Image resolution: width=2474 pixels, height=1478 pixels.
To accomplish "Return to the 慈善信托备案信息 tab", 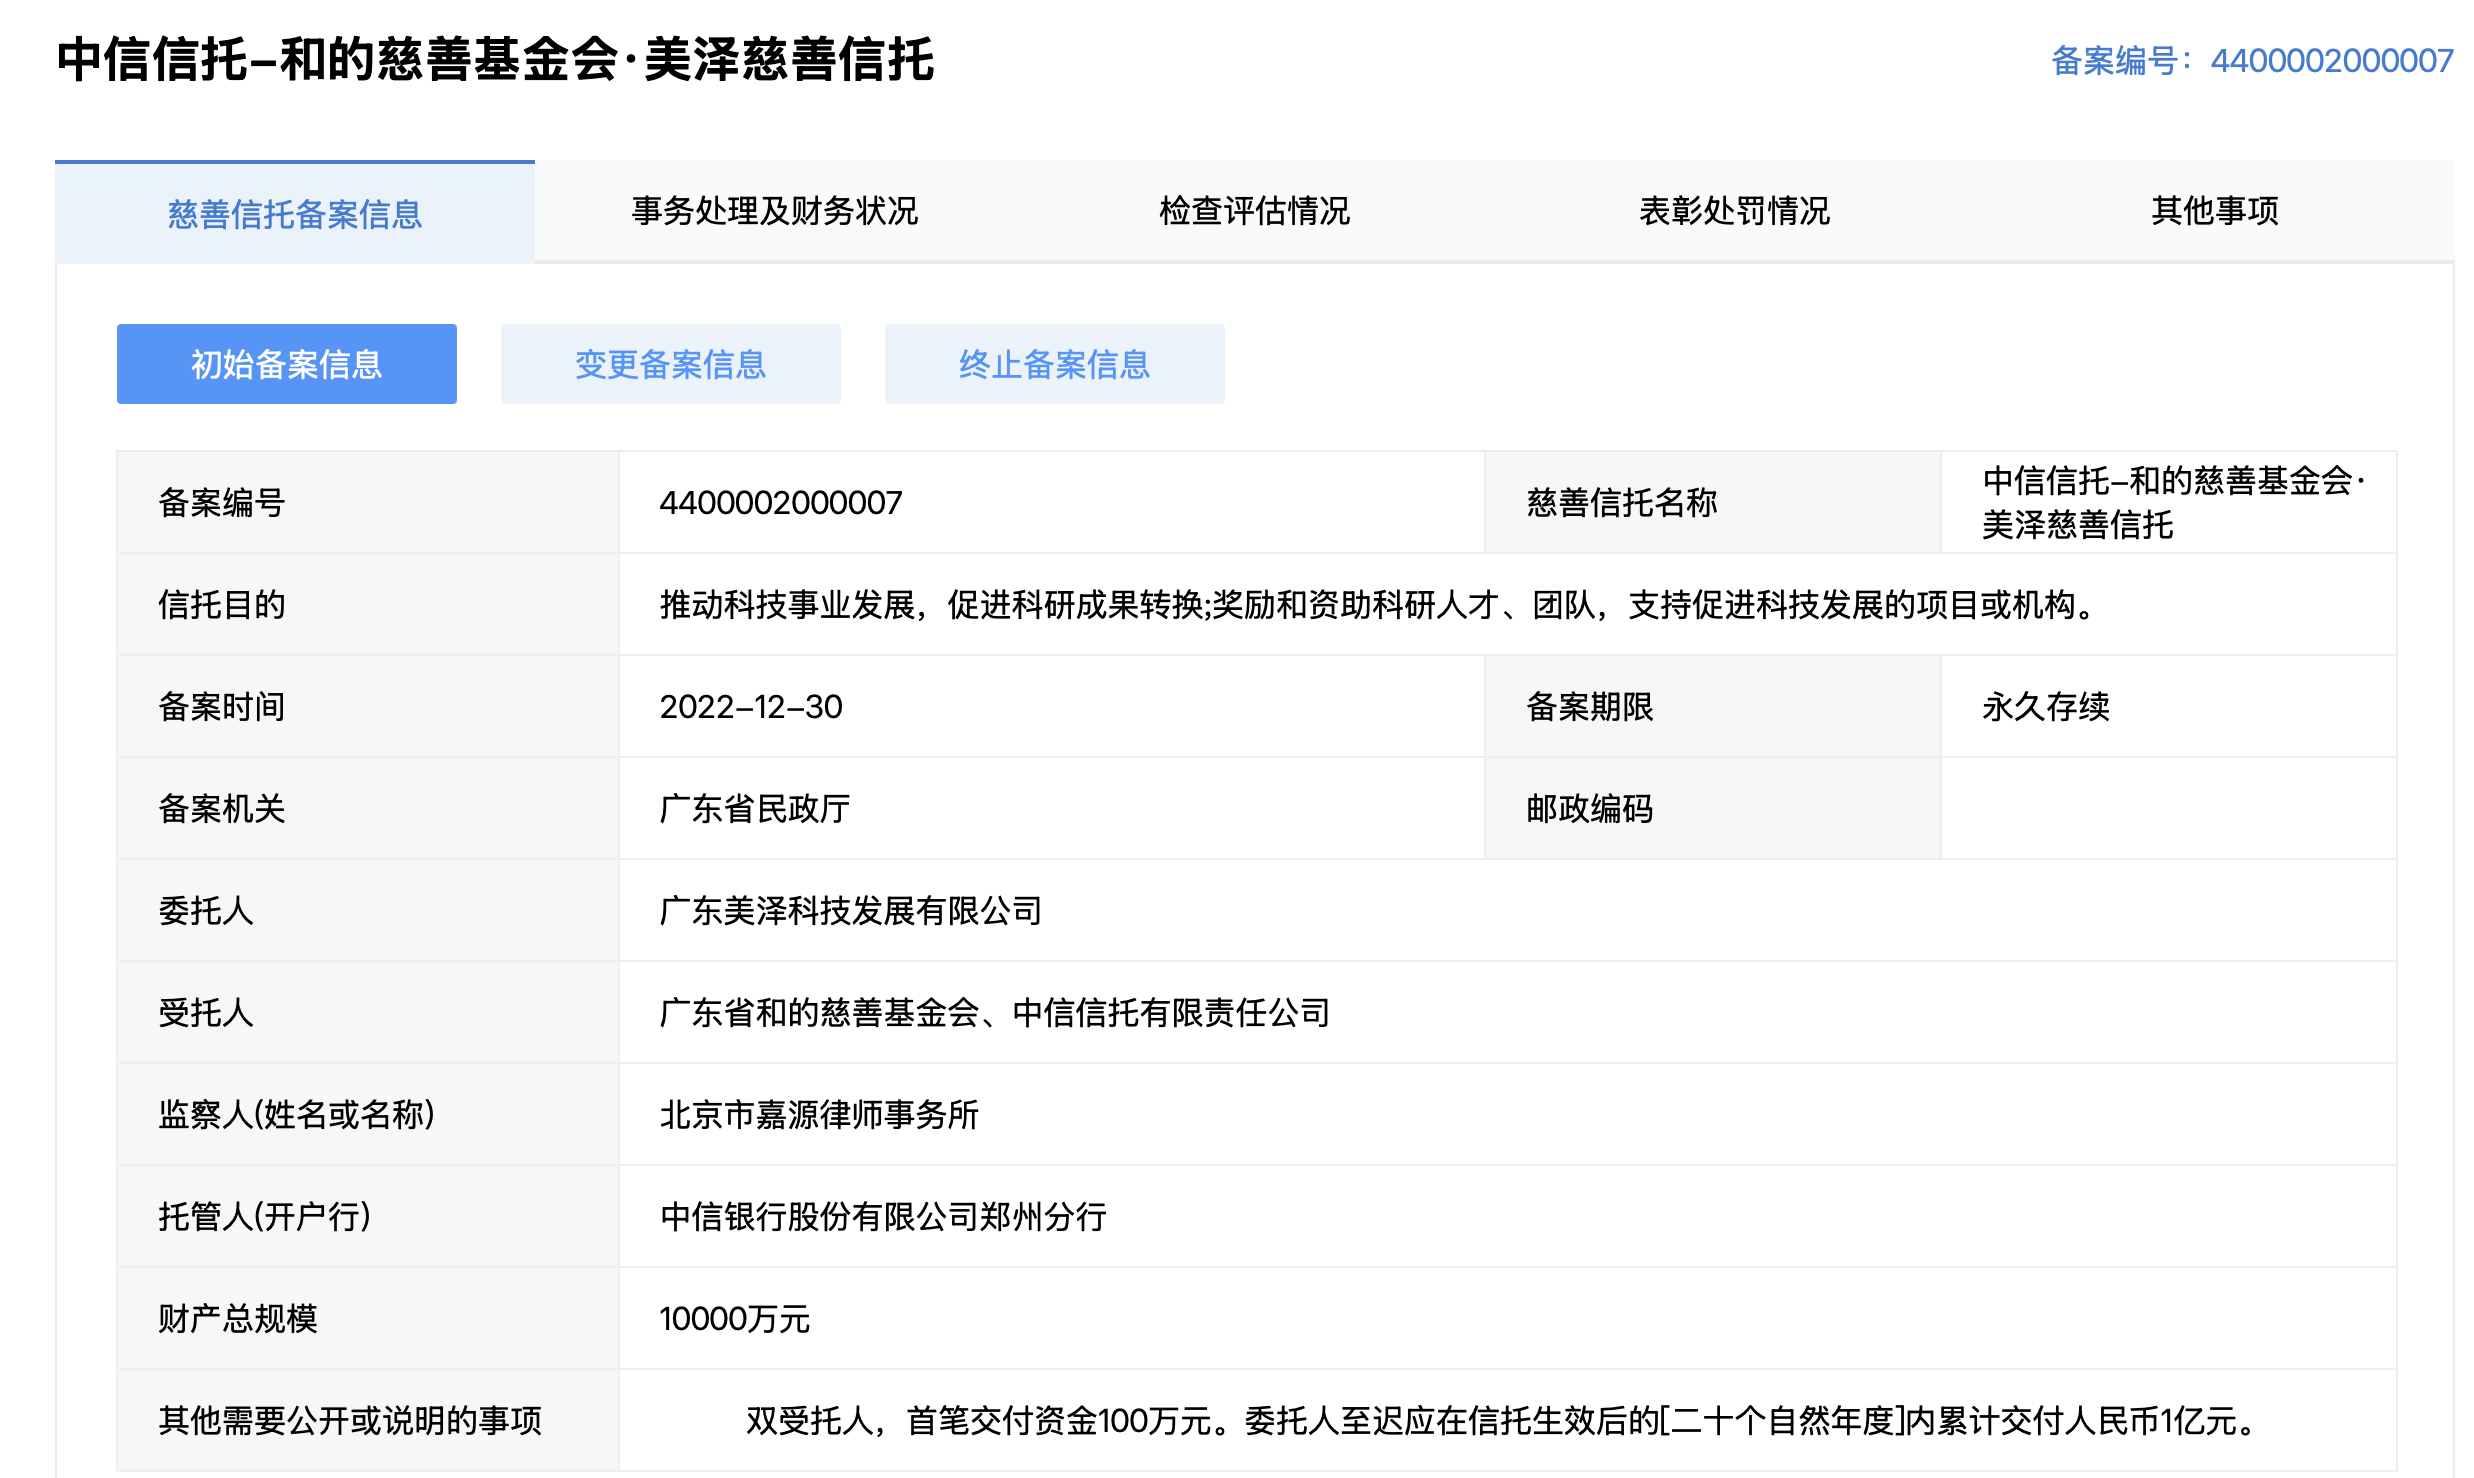I will pos(296,213).
